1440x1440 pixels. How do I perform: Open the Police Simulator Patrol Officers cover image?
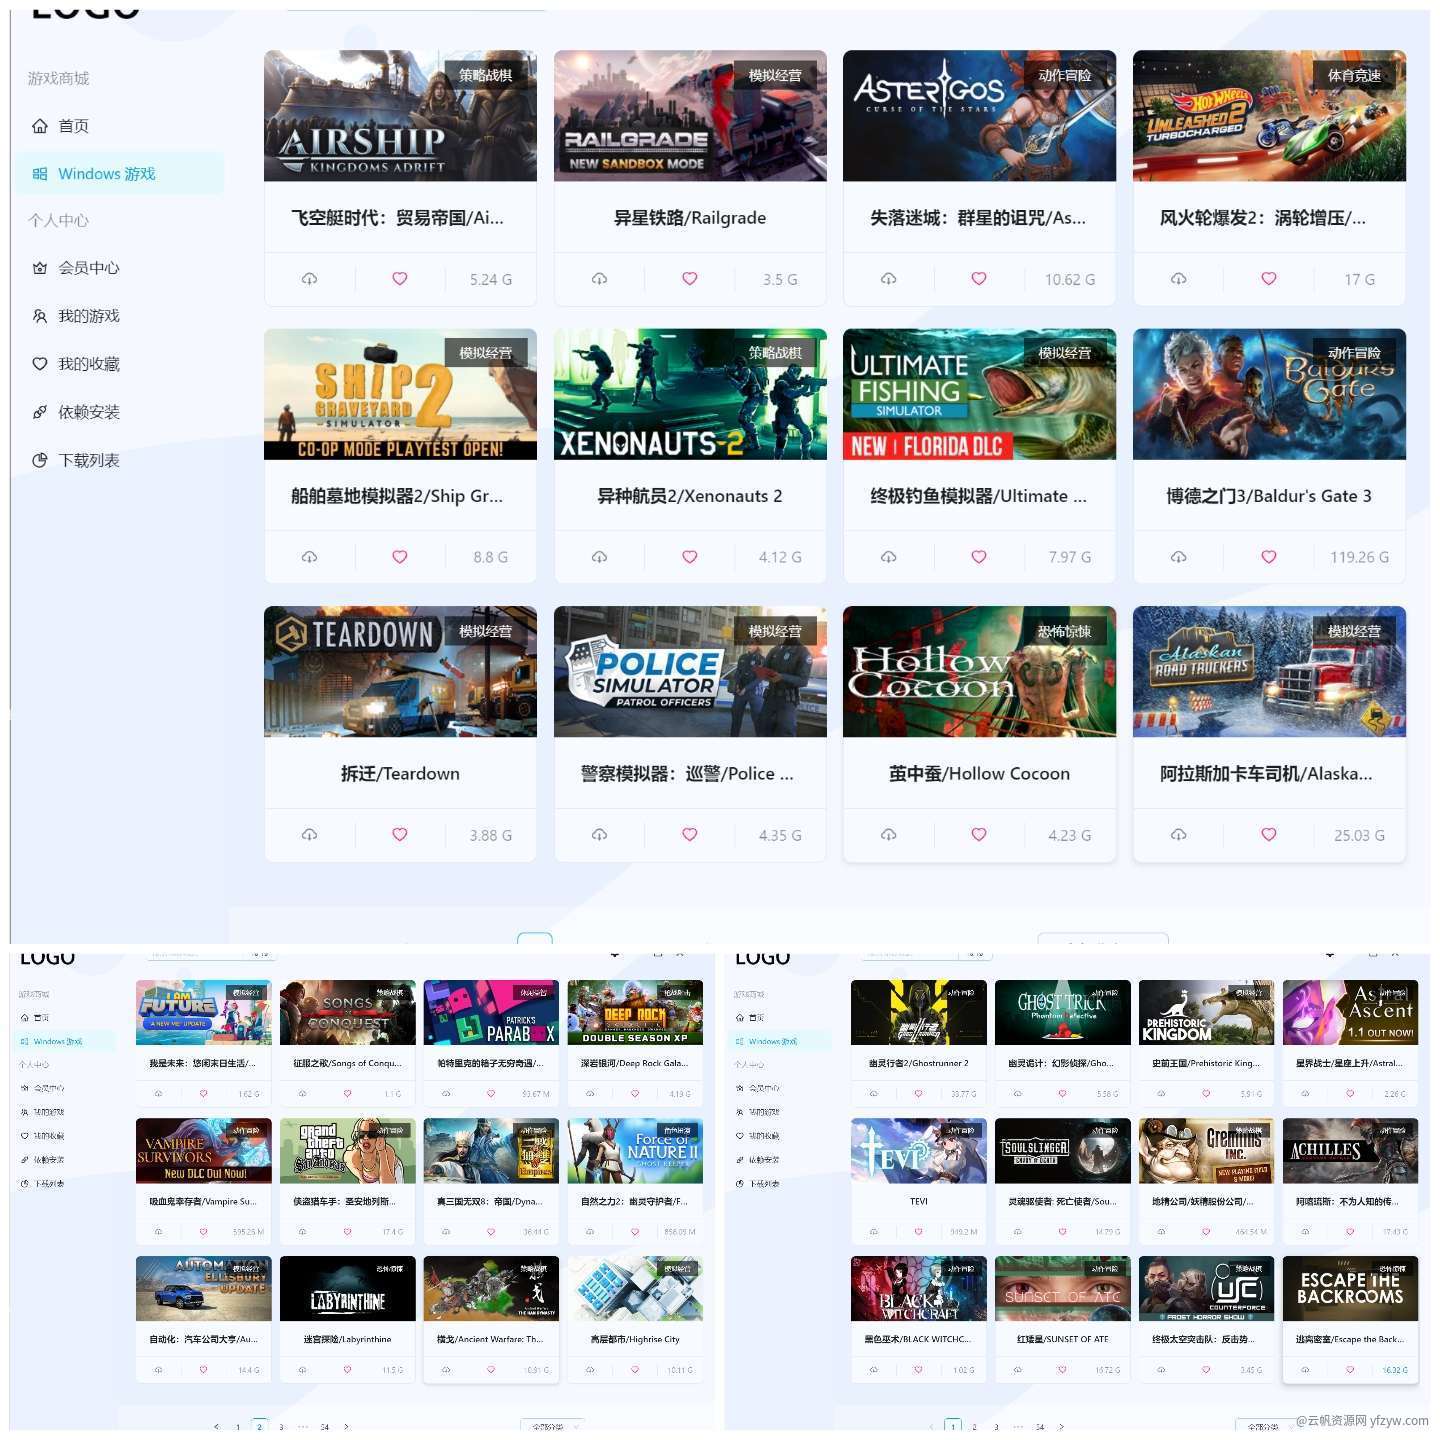(x=690, y=672)
